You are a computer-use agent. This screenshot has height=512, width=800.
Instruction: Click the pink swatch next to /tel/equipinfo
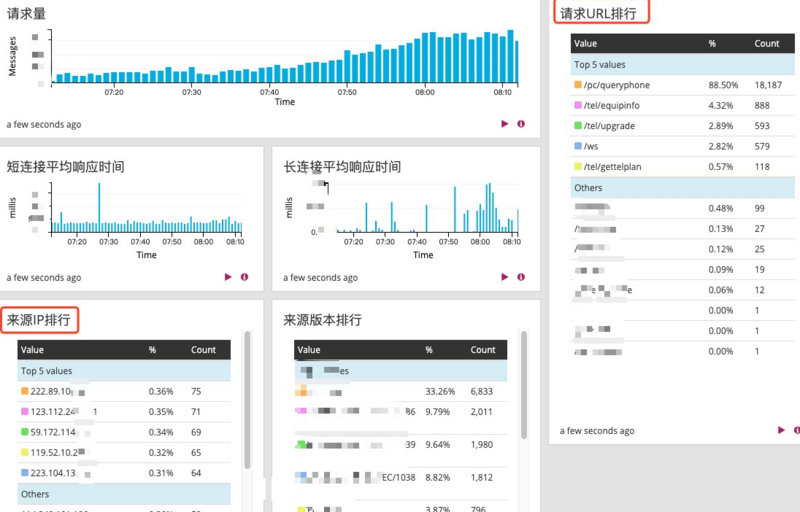[578, 105]
